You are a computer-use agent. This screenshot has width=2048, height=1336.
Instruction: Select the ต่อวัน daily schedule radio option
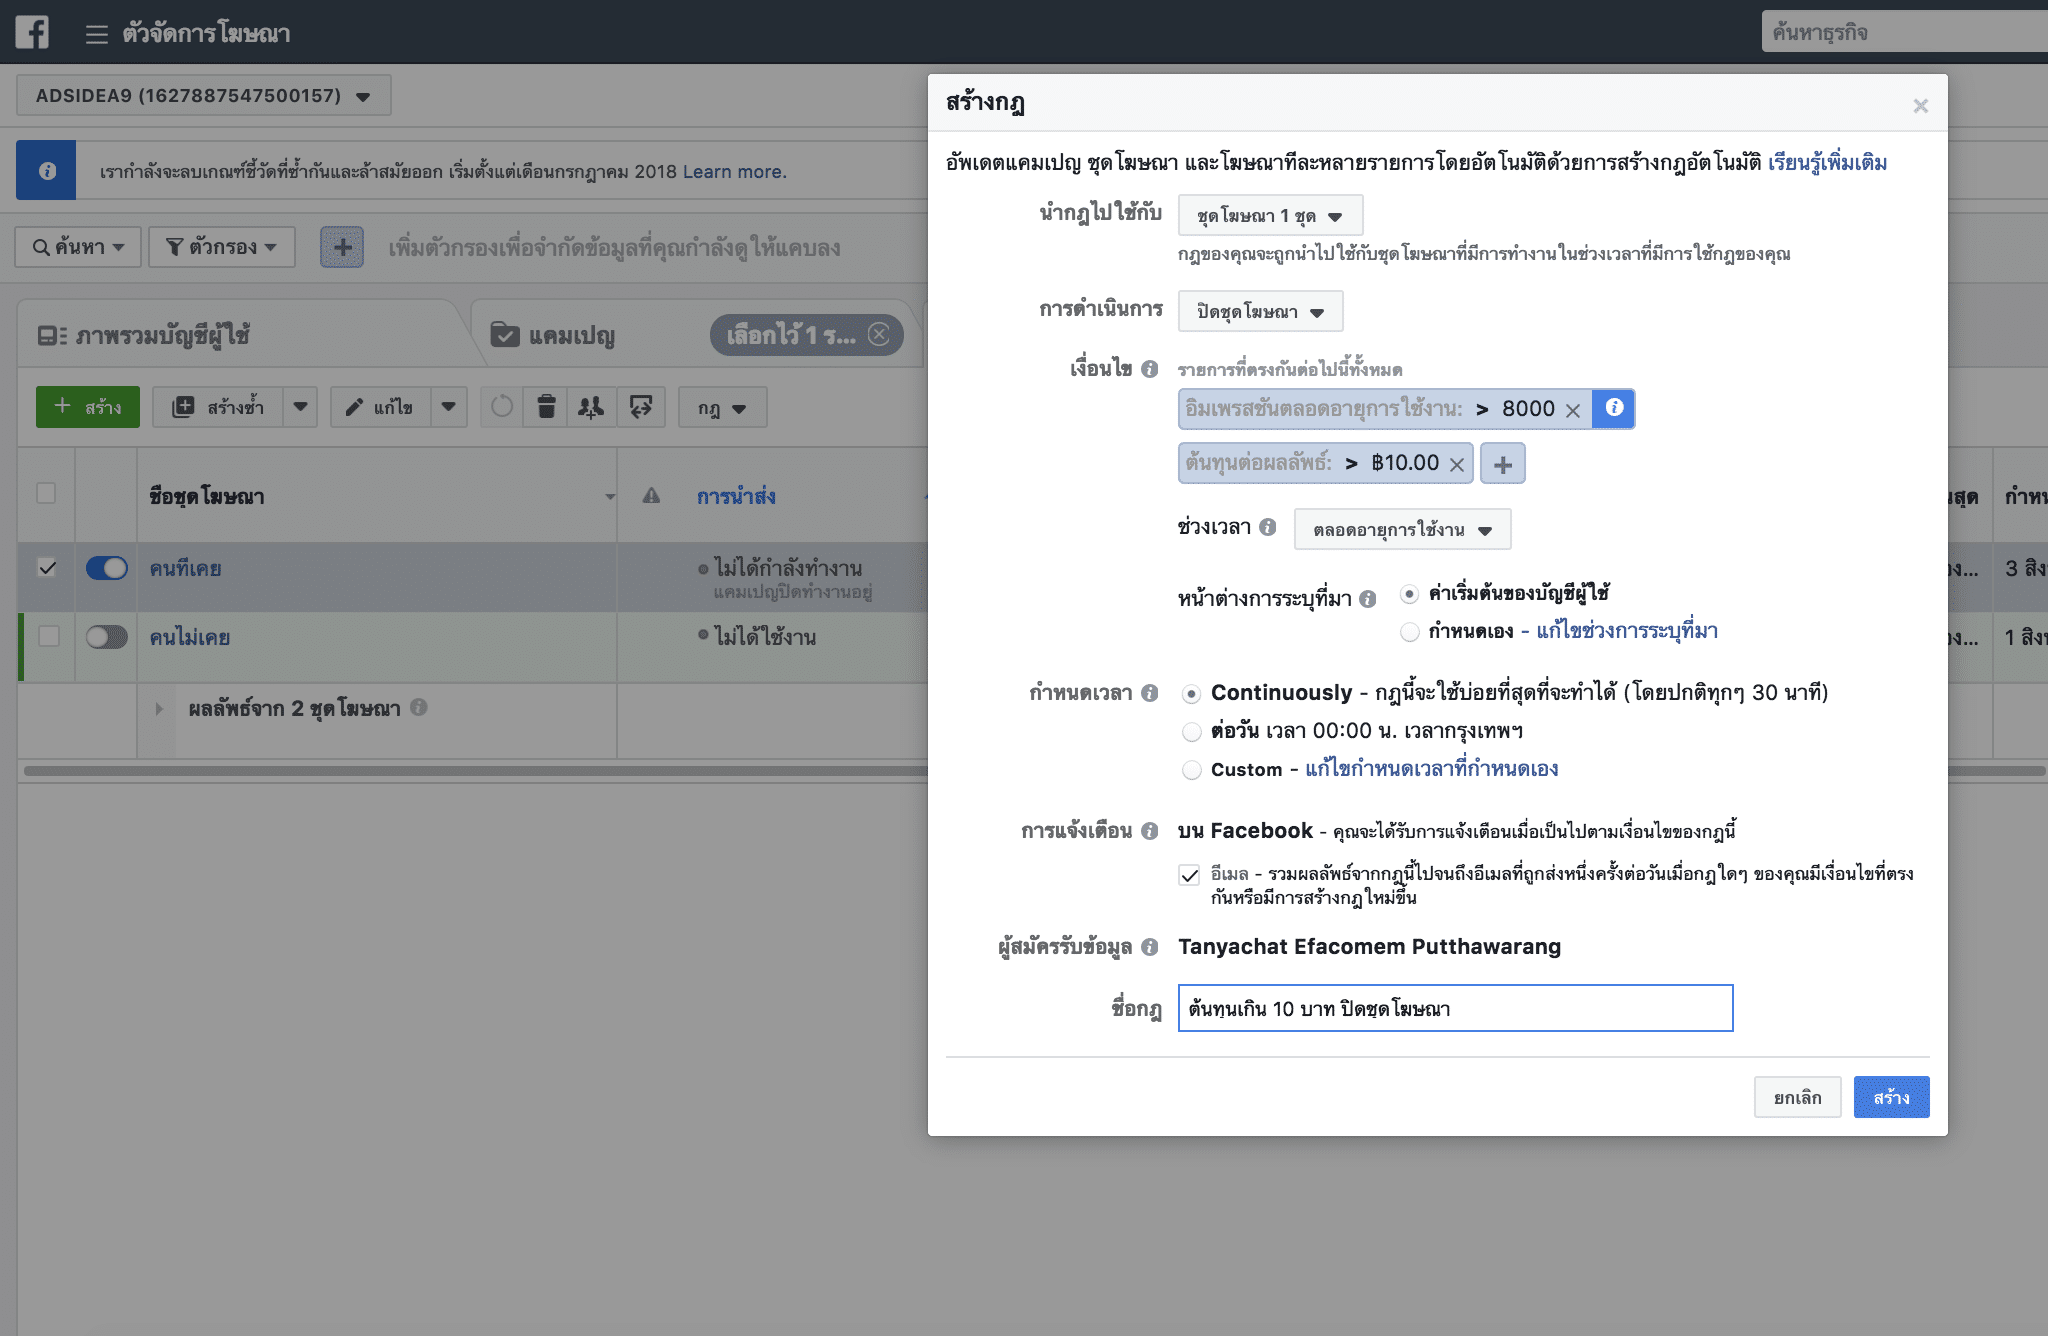click(1192, 732)
